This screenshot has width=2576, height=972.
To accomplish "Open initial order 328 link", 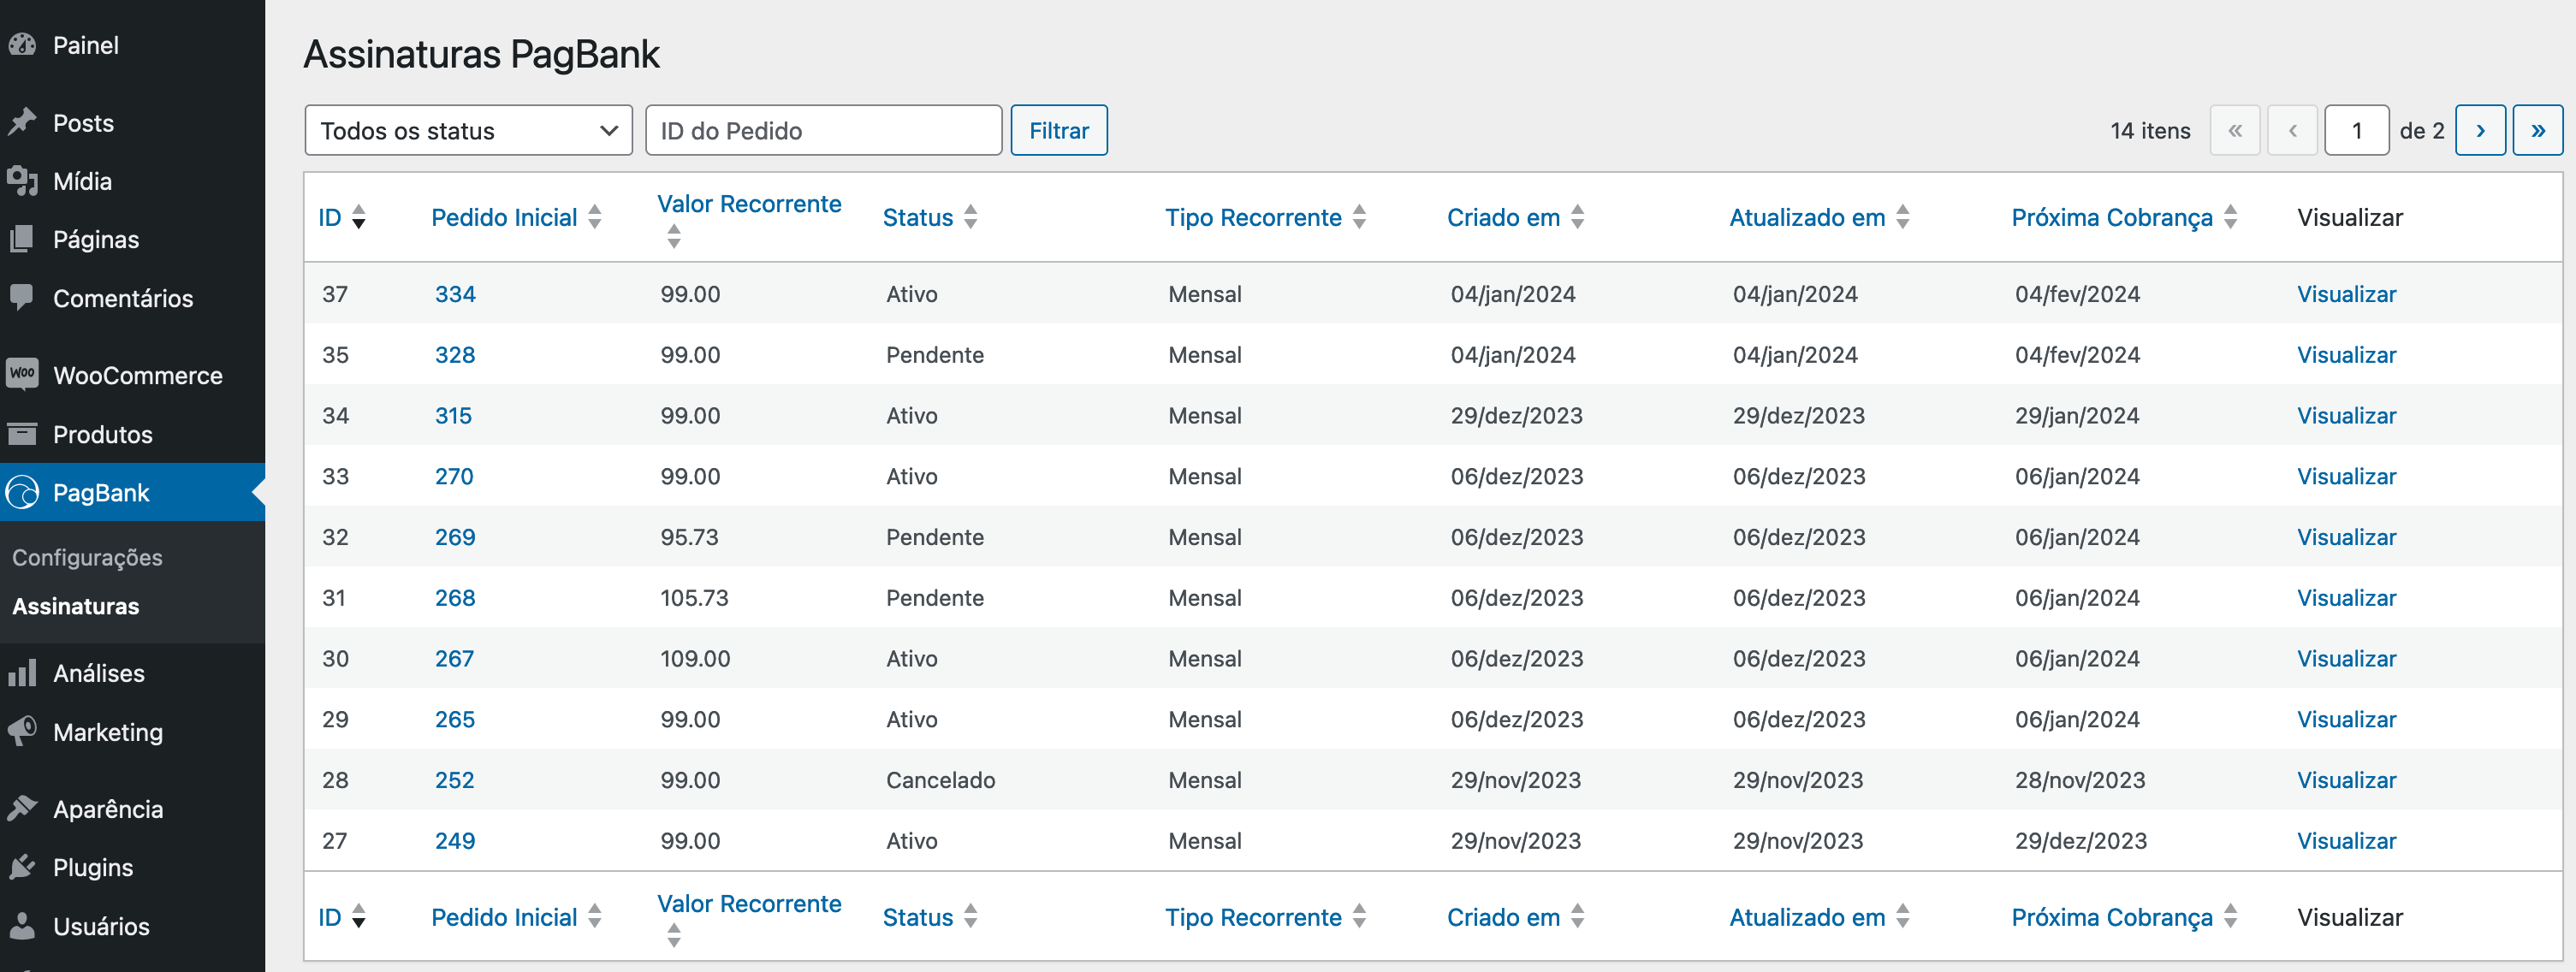I will (455, 355).
